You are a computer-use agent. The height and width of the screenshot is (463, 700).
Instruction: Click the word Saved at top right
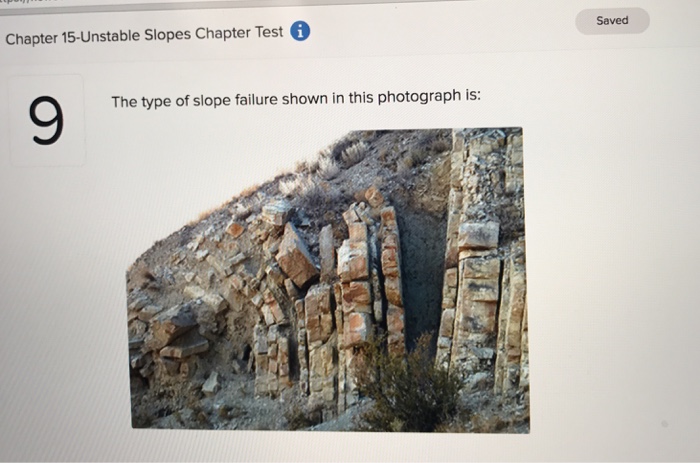pyautogui.click(x=612, y=21)
